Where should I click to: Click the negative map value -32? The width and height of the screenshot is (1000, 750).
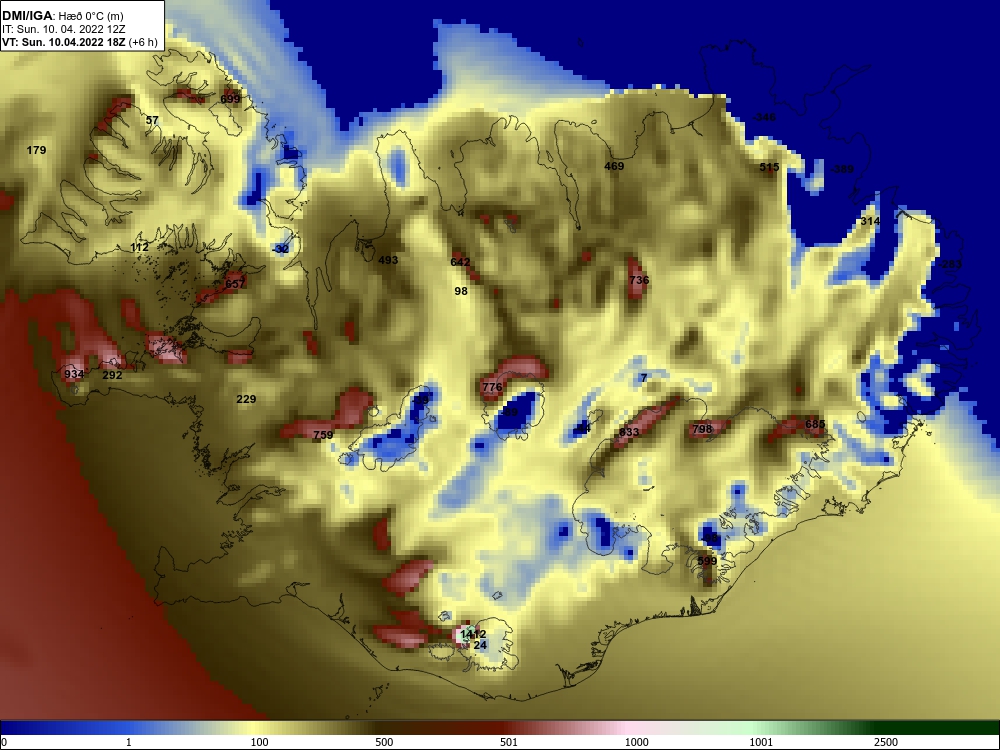(x=280, y=249)
